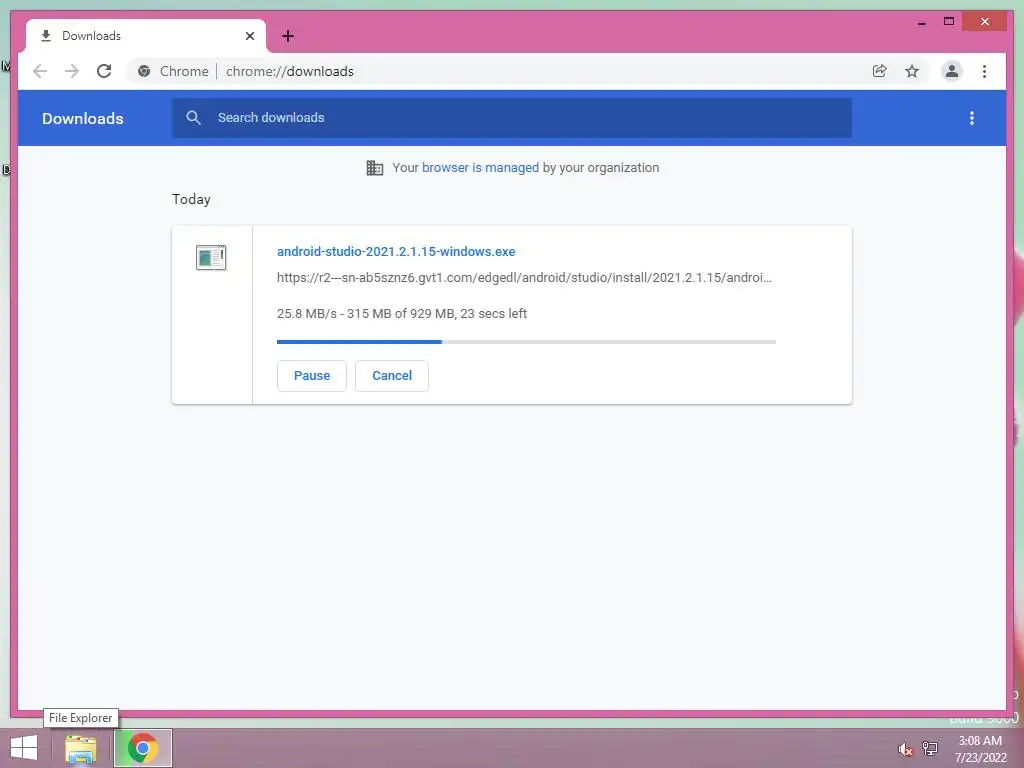Open the Windows Start button

coord(24,748)
